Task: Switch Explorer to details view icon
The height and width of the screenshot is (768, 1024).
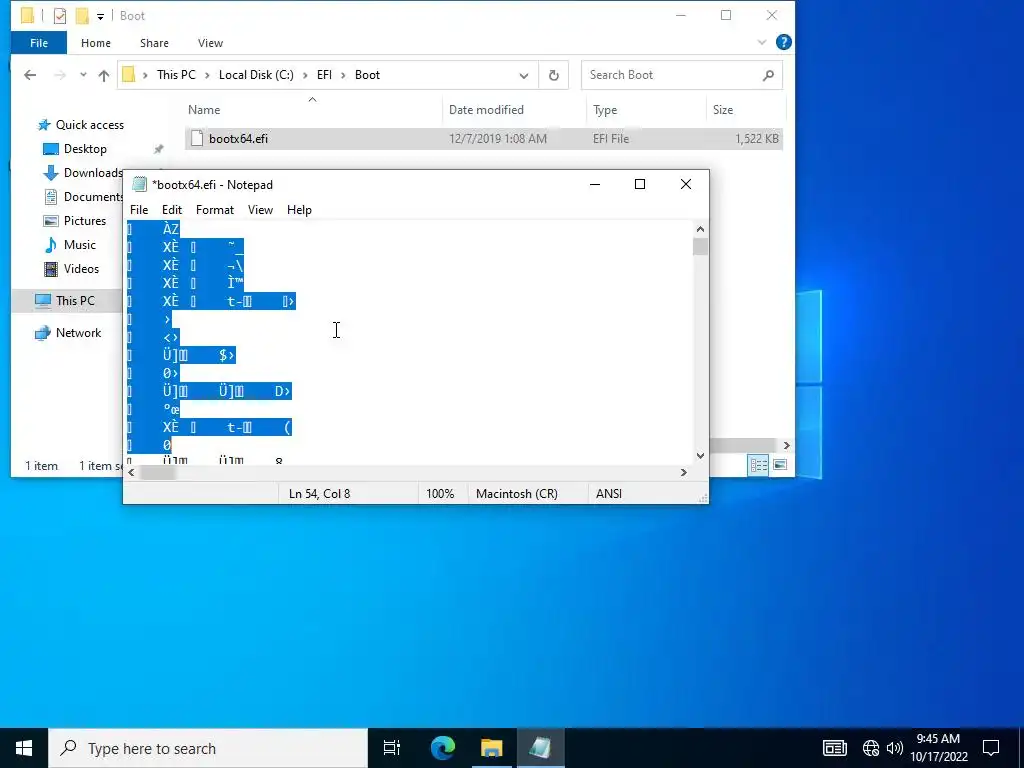Action: click(759, 465)
